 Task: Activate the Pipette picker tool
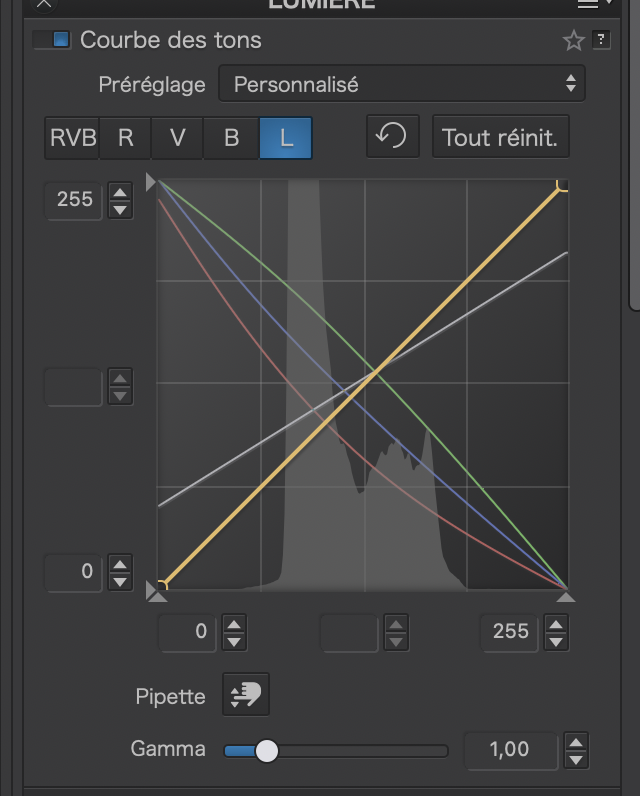pyautogui.click(x=245, y=695)
